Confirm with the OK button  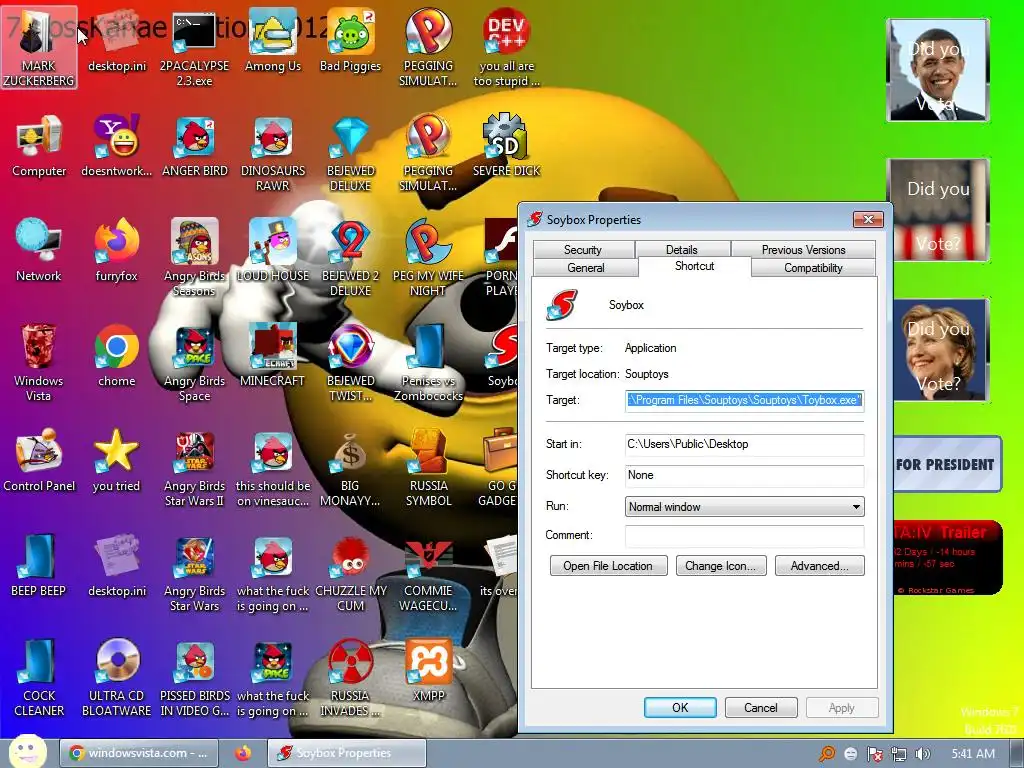coord(680,707)
